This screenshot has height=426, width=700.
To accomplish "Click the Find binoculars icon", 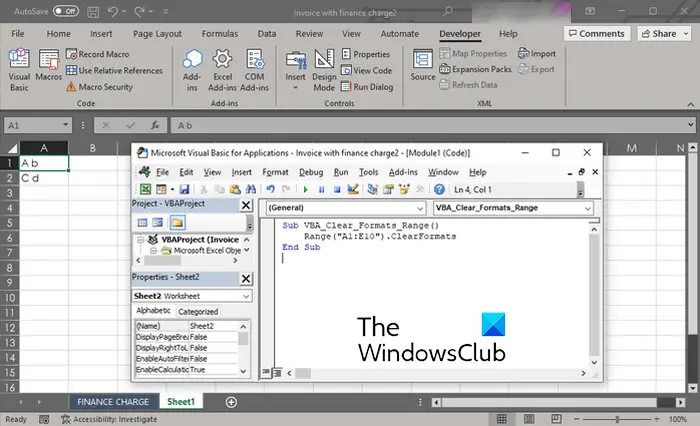I will (x=250, y=189).
